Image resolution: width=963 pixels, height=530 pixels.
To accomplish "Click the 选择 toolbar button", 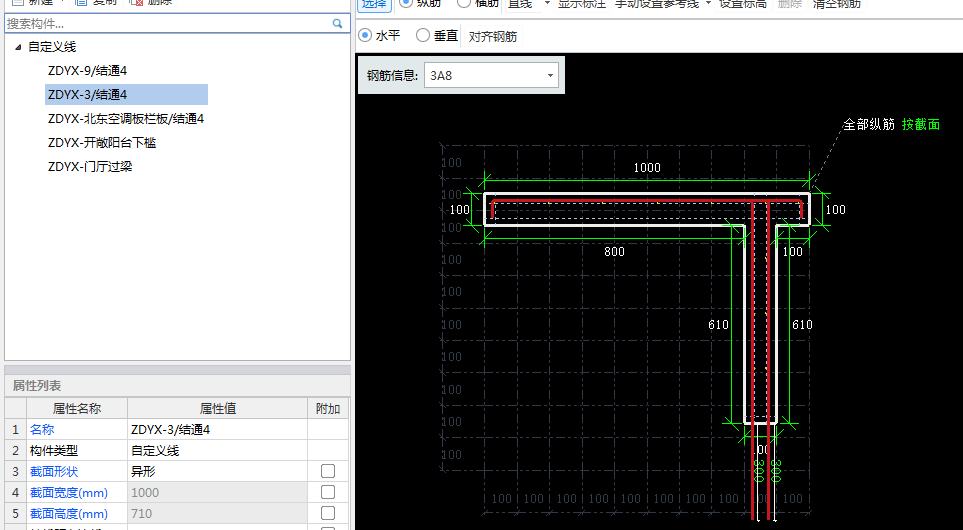I will tap(374, 4).
